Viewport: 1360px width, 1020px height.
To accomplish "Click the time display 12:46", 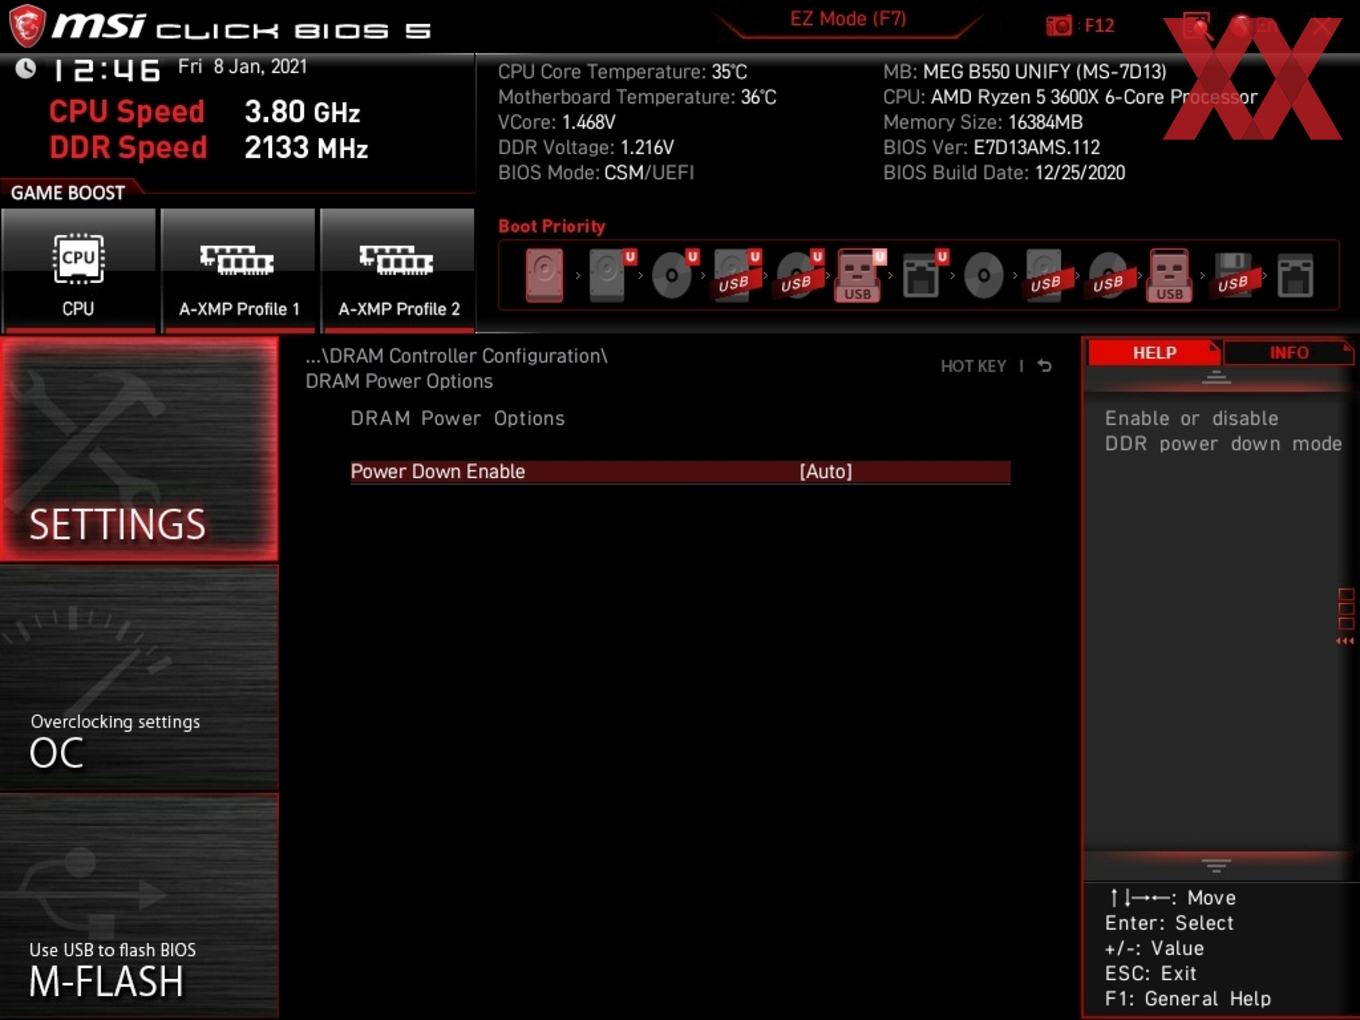I will pyautogui.click(x=106, y=70).
